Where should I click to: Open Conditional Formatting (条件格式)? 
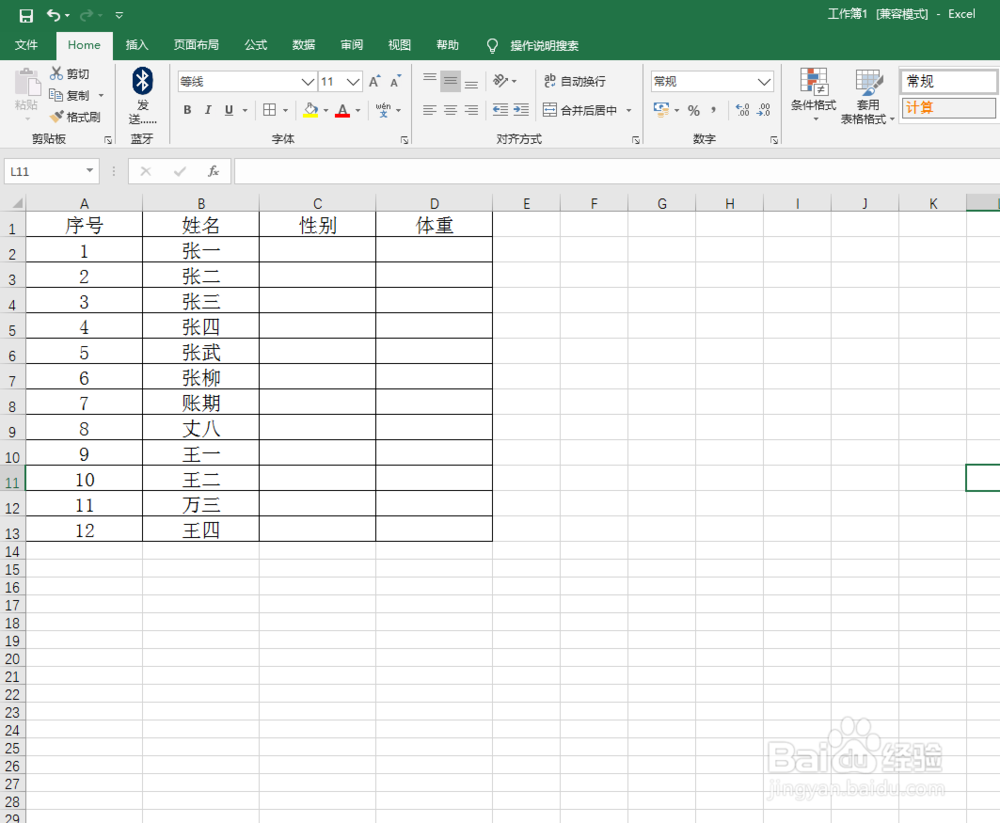click(x=814, y=94)
